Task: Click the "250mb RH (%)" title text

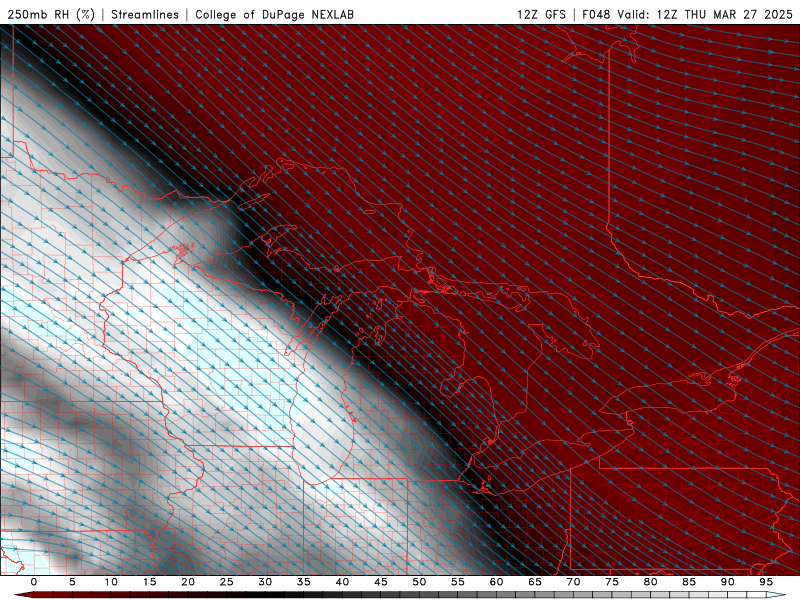Action: pyautogui.click(x=51, y=15)
